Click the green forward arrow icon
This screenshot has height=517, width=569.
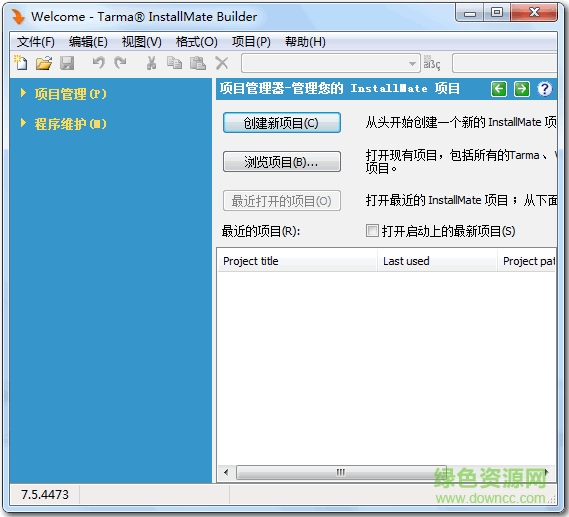[x=522, y=89]
